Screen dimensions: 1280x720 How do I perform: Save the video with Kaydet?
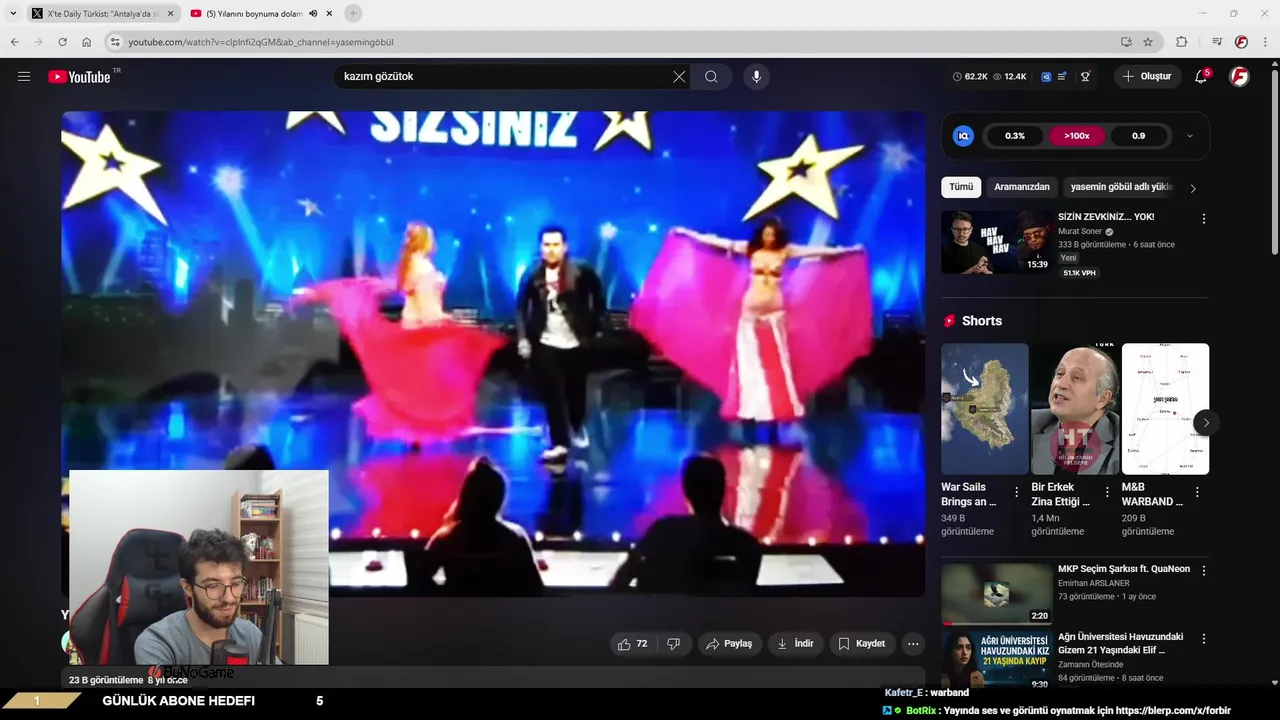coord(861,644)
